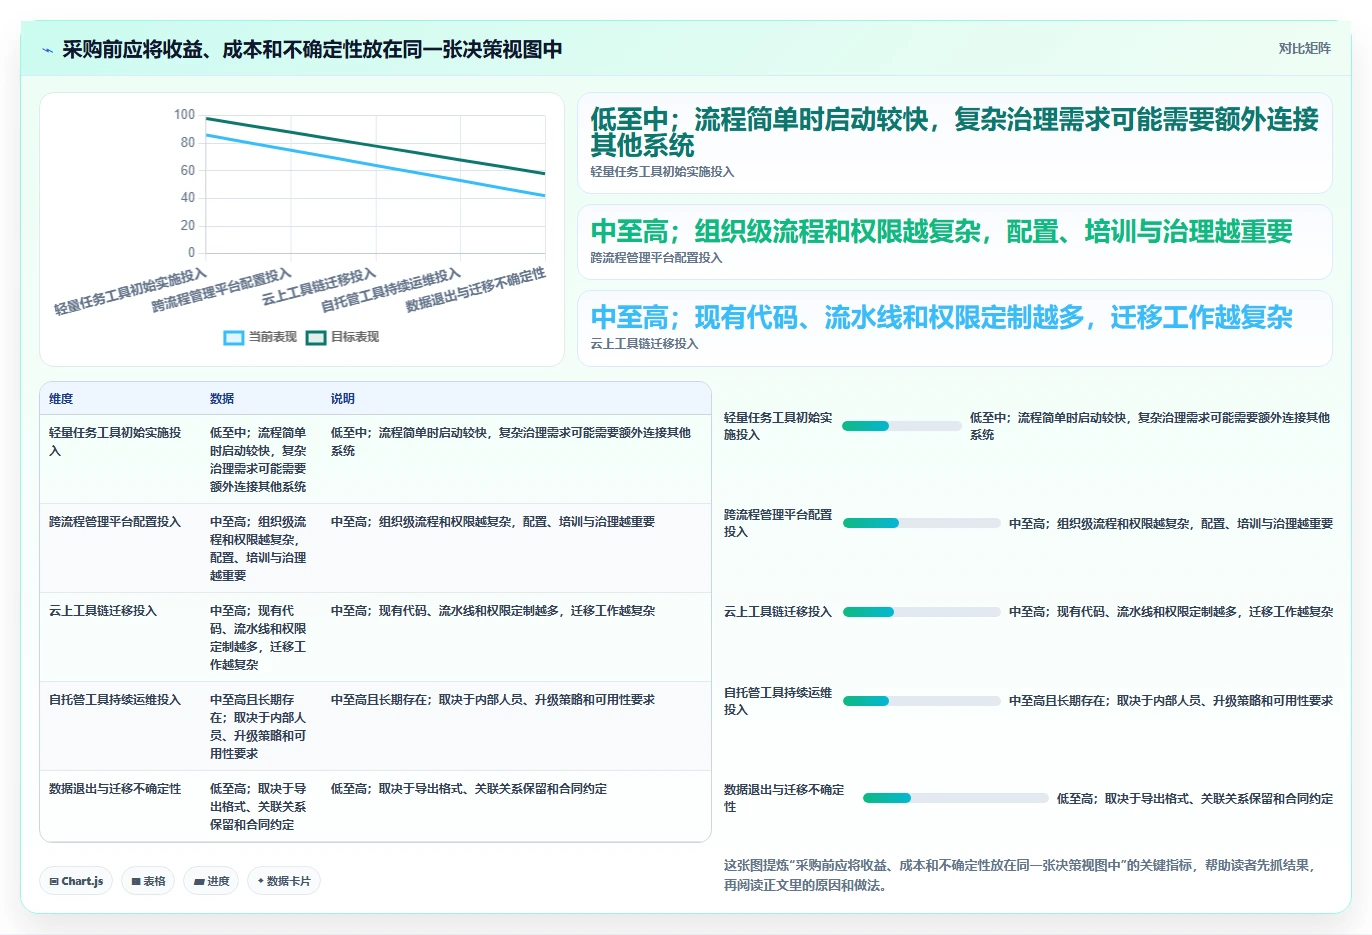Click the 数据卡片 chip at the bottom
The image size is (1372, 935).
click(x=284, y=881)
